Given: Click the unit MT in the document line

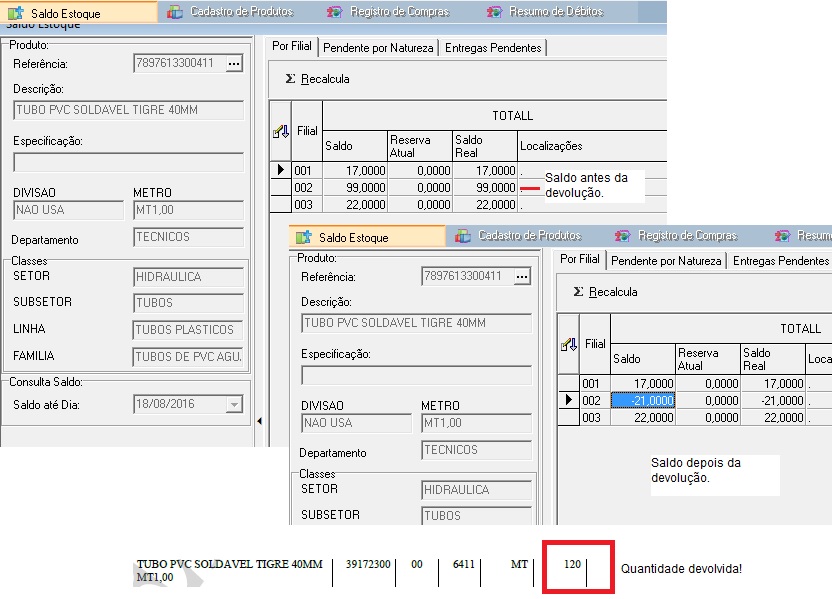Looking at the screenshot, I should 519,565.
